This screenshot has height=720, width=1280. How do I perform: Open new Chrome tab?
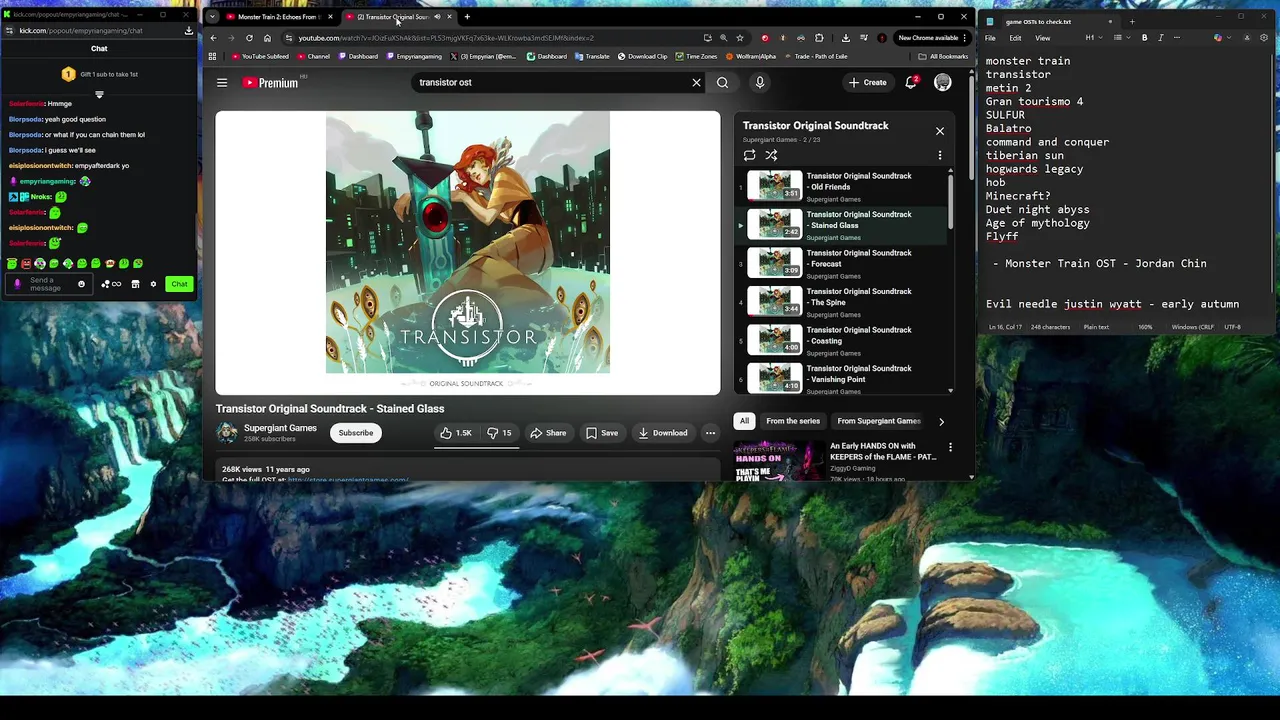click(x=467, y=17)
